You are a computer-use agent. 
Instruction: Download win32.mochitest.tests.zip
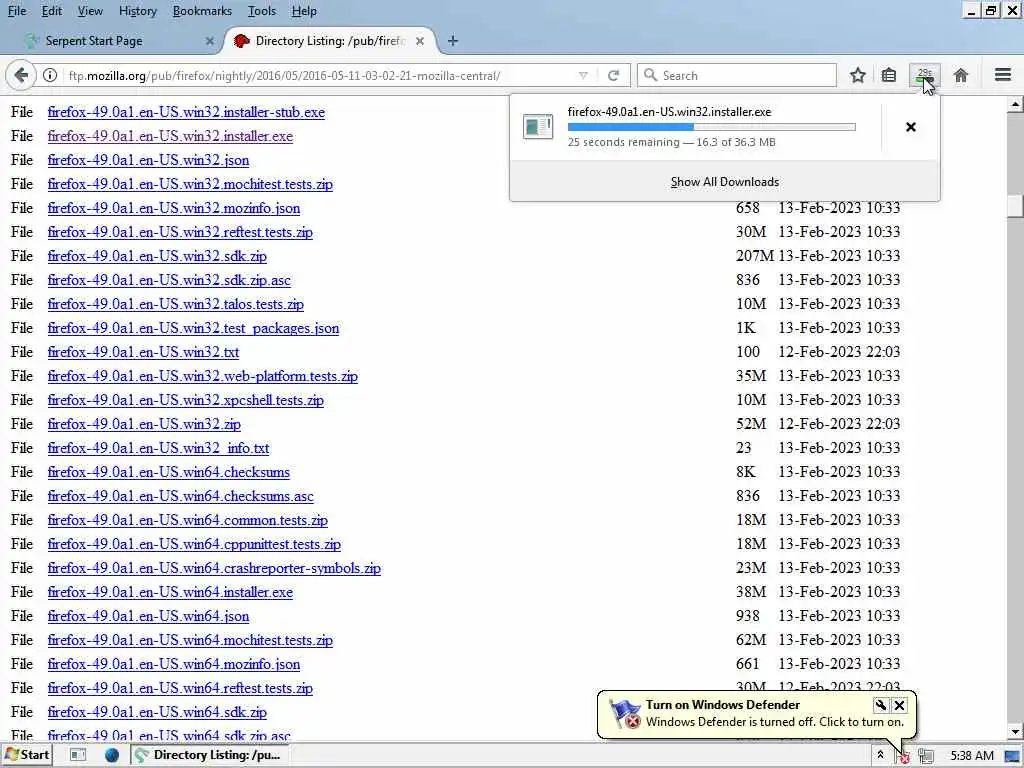coord(190,184)
